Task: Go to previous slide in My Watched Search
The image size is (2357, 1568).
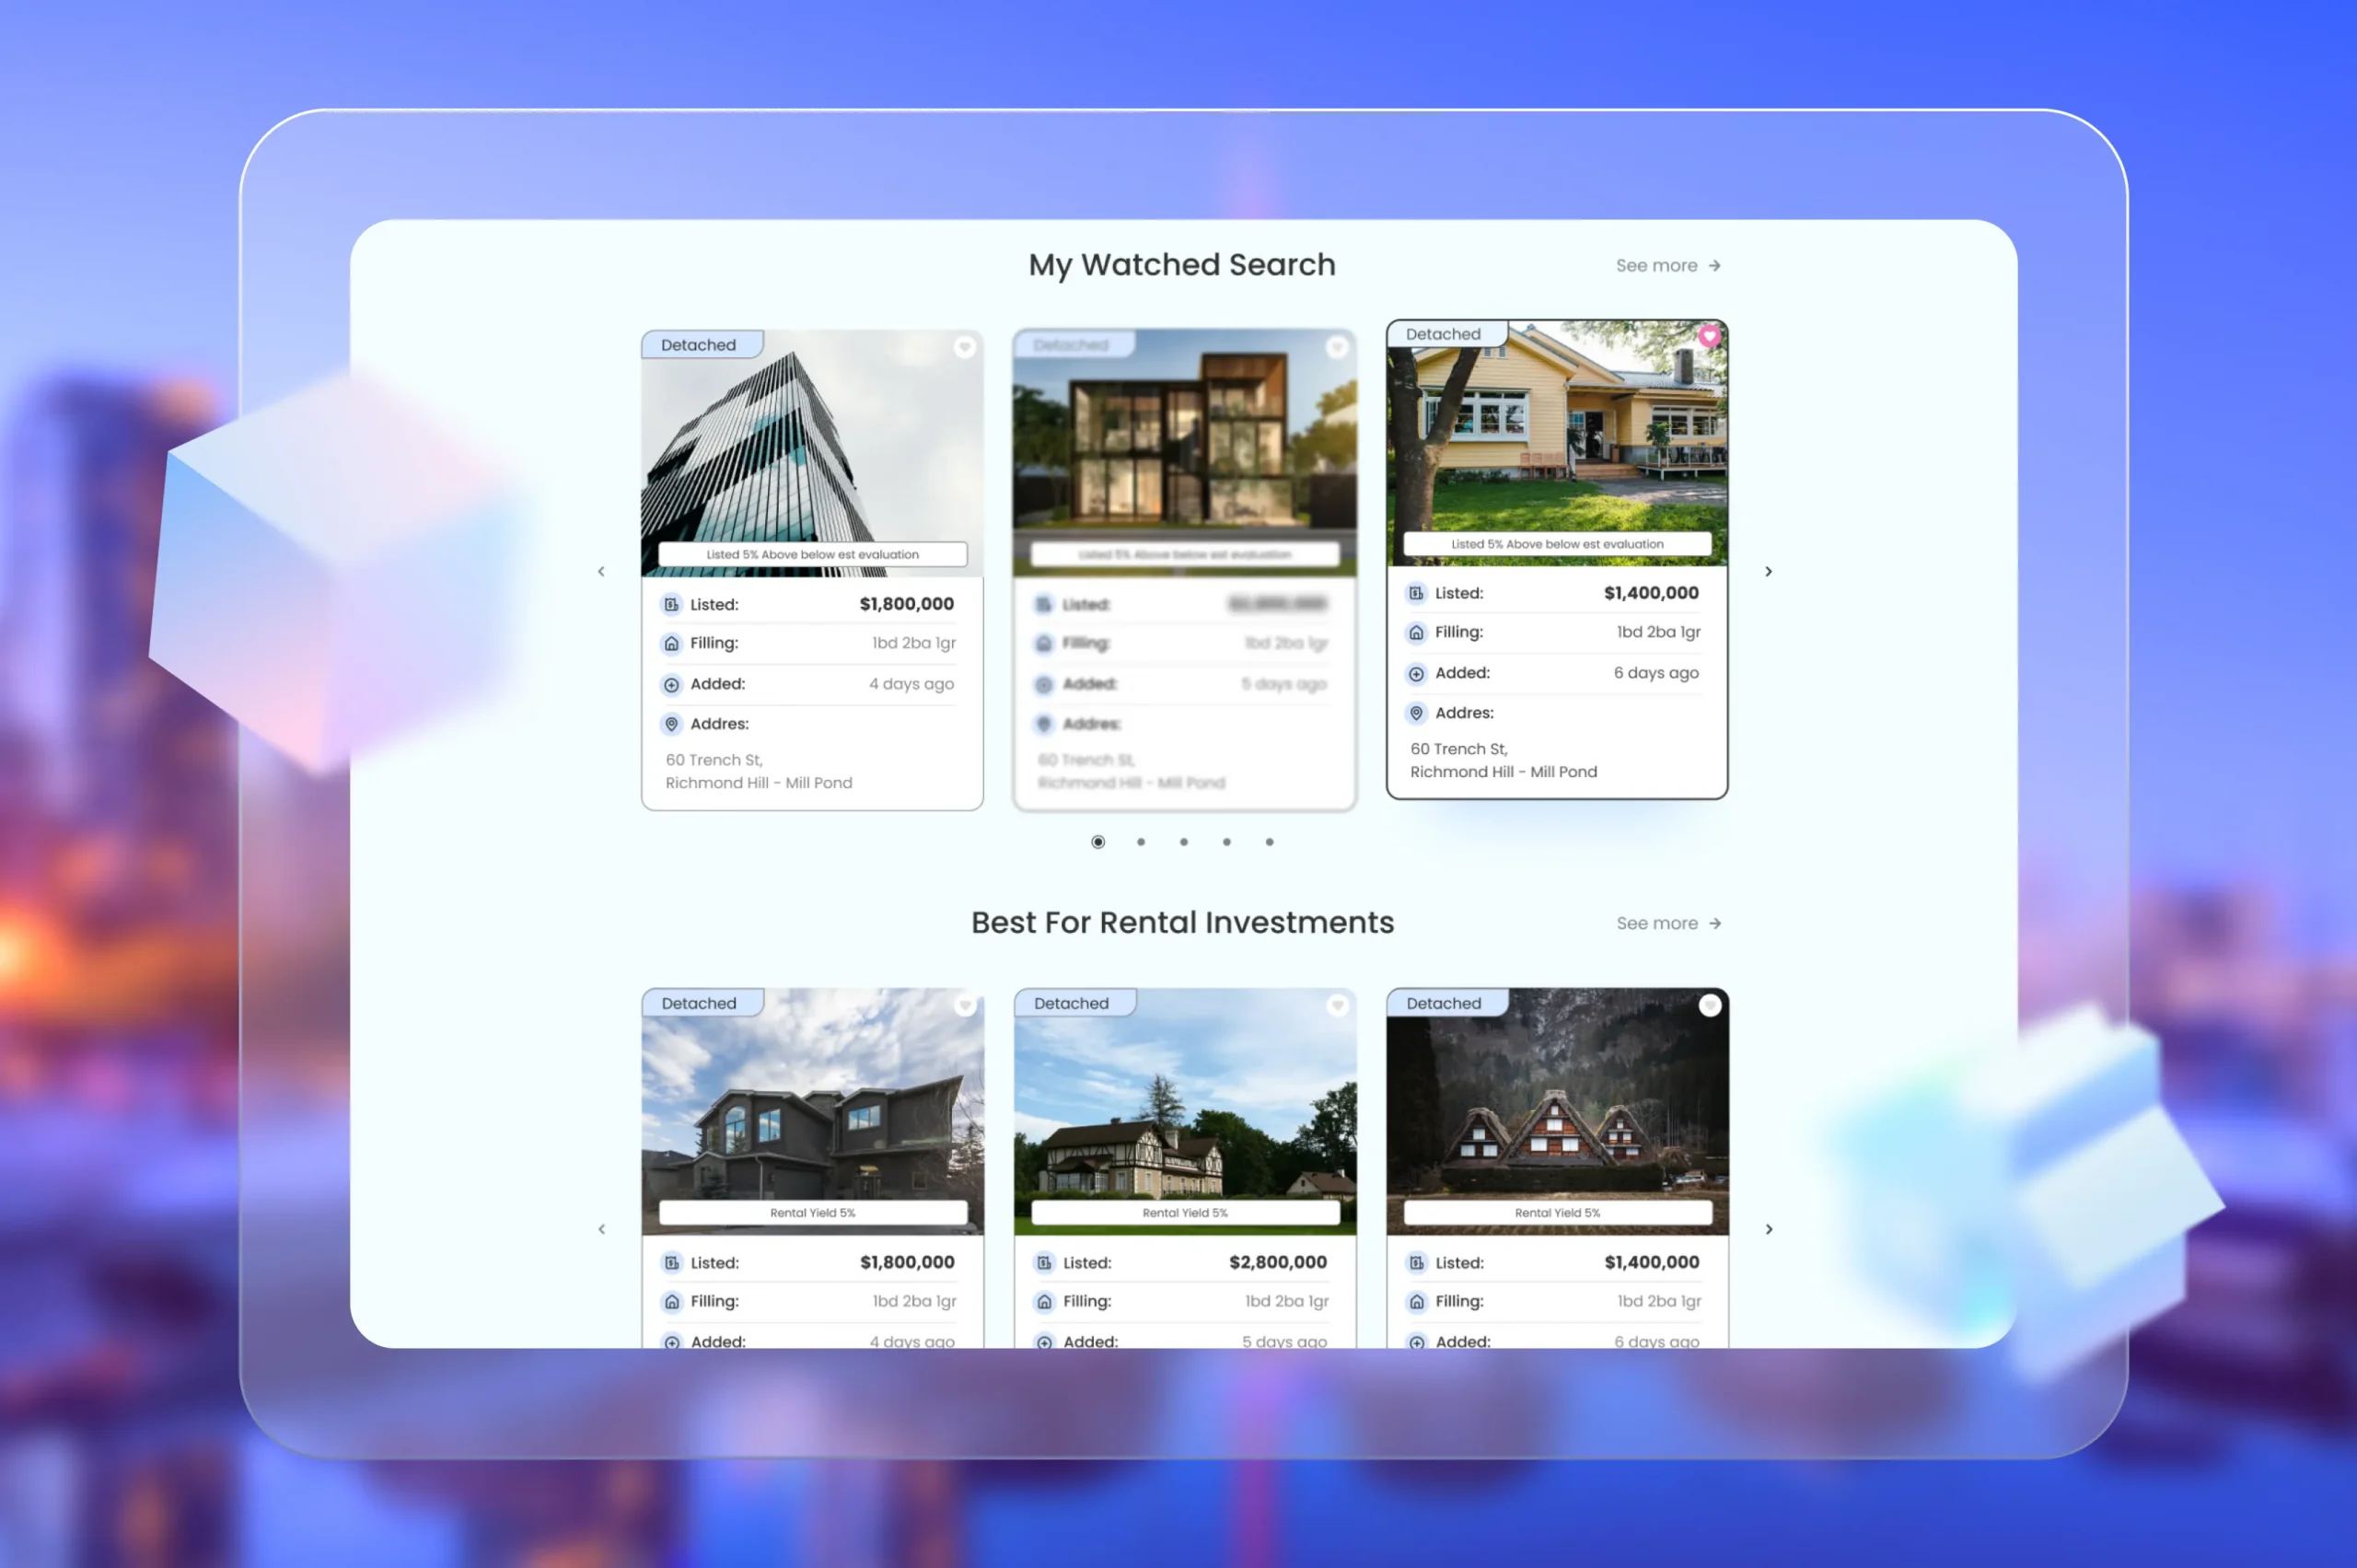Action: (x=601, y=571)
